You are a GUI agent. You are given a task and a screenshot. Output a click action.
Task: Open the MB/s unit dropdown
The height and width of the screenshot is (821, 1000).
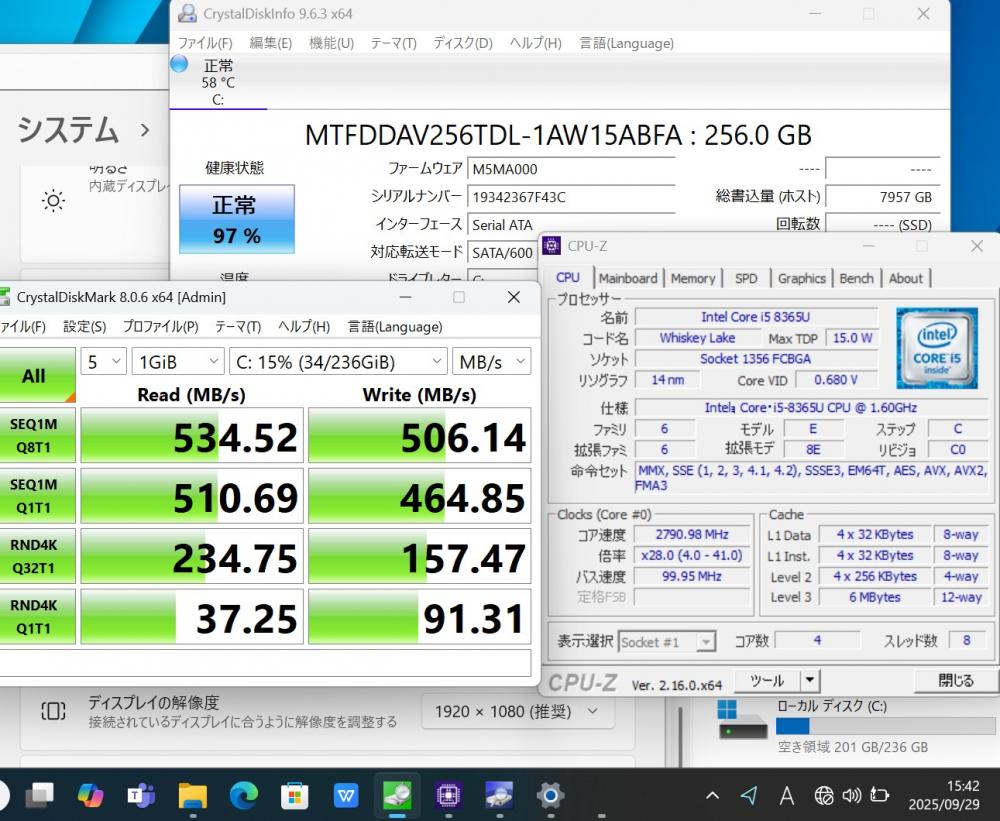490,362
